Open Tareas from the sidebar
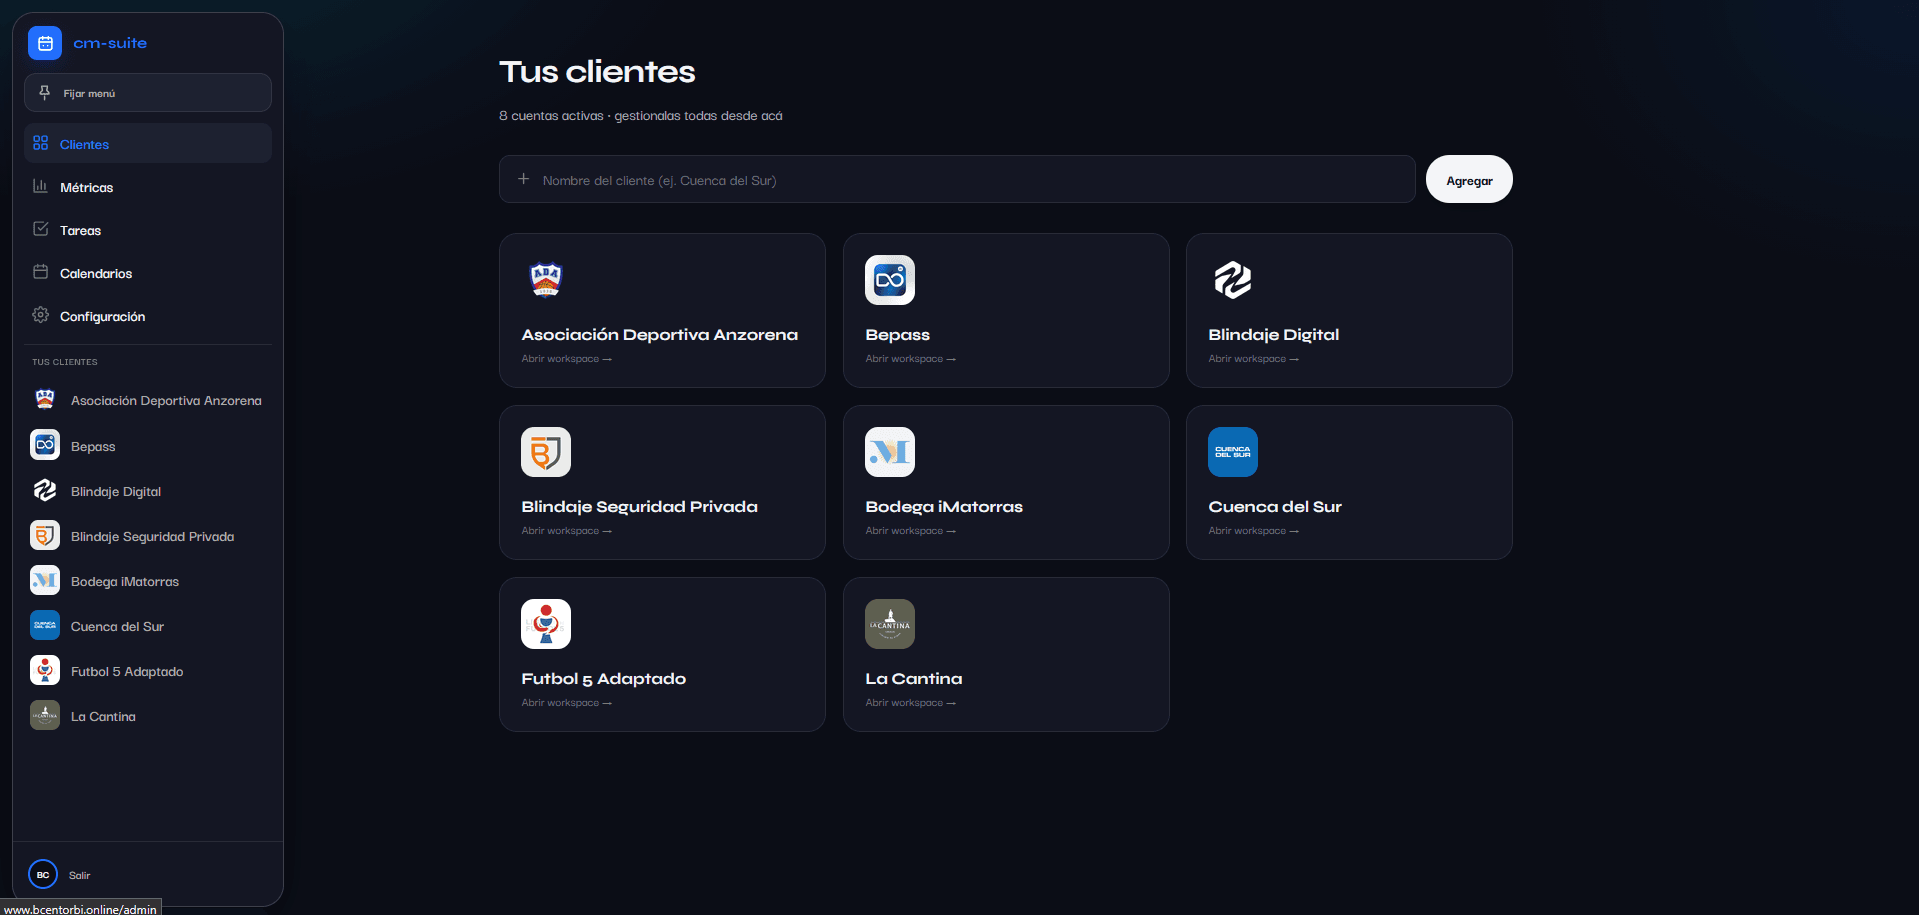The width and height of the screenshot is (1919, 915). [x=148, y=229]
